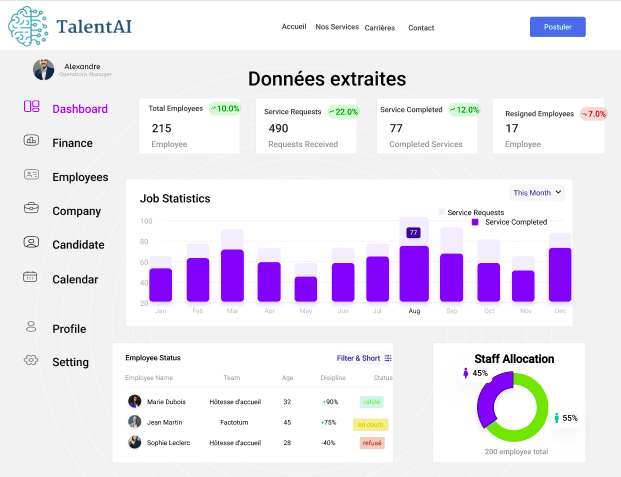Viewport: 621px width, 477px height.
Task: Open the Setting gear icon
Action: (x=31, y=361)
